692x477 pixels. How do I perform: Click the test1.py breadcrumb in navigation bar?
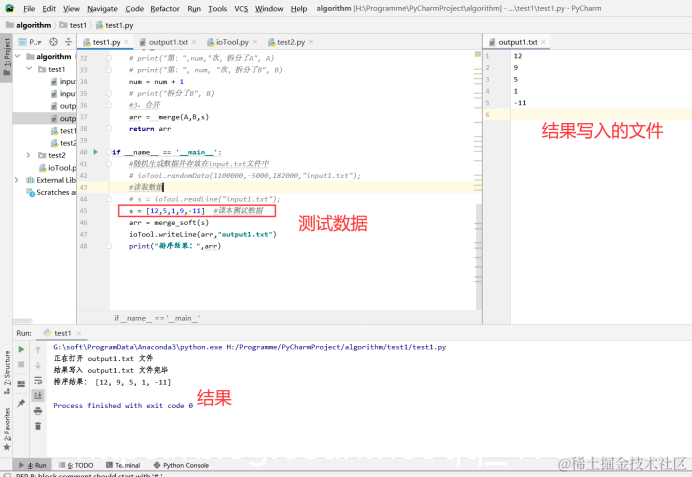pyautogui.click(x=115, y=25)
